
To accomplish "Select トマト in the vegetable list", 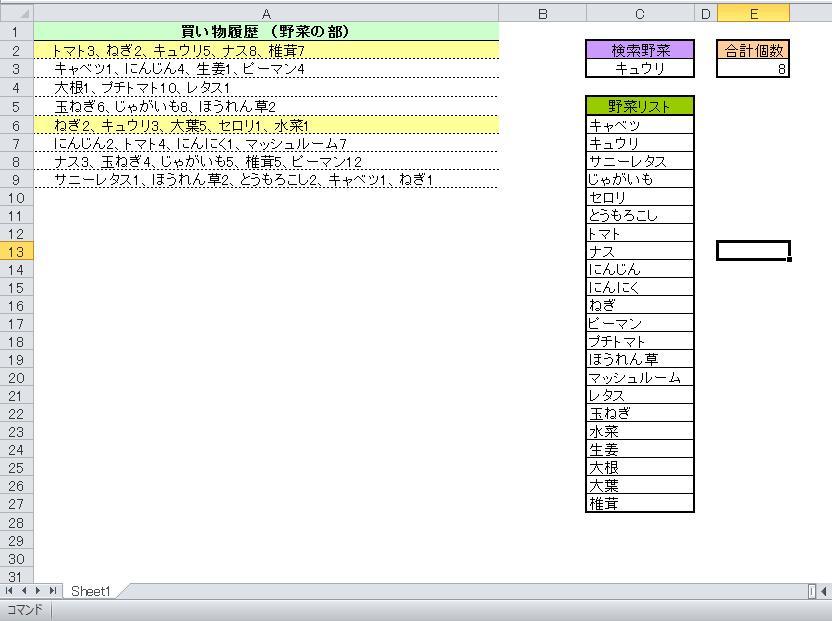I will point(640,234).
